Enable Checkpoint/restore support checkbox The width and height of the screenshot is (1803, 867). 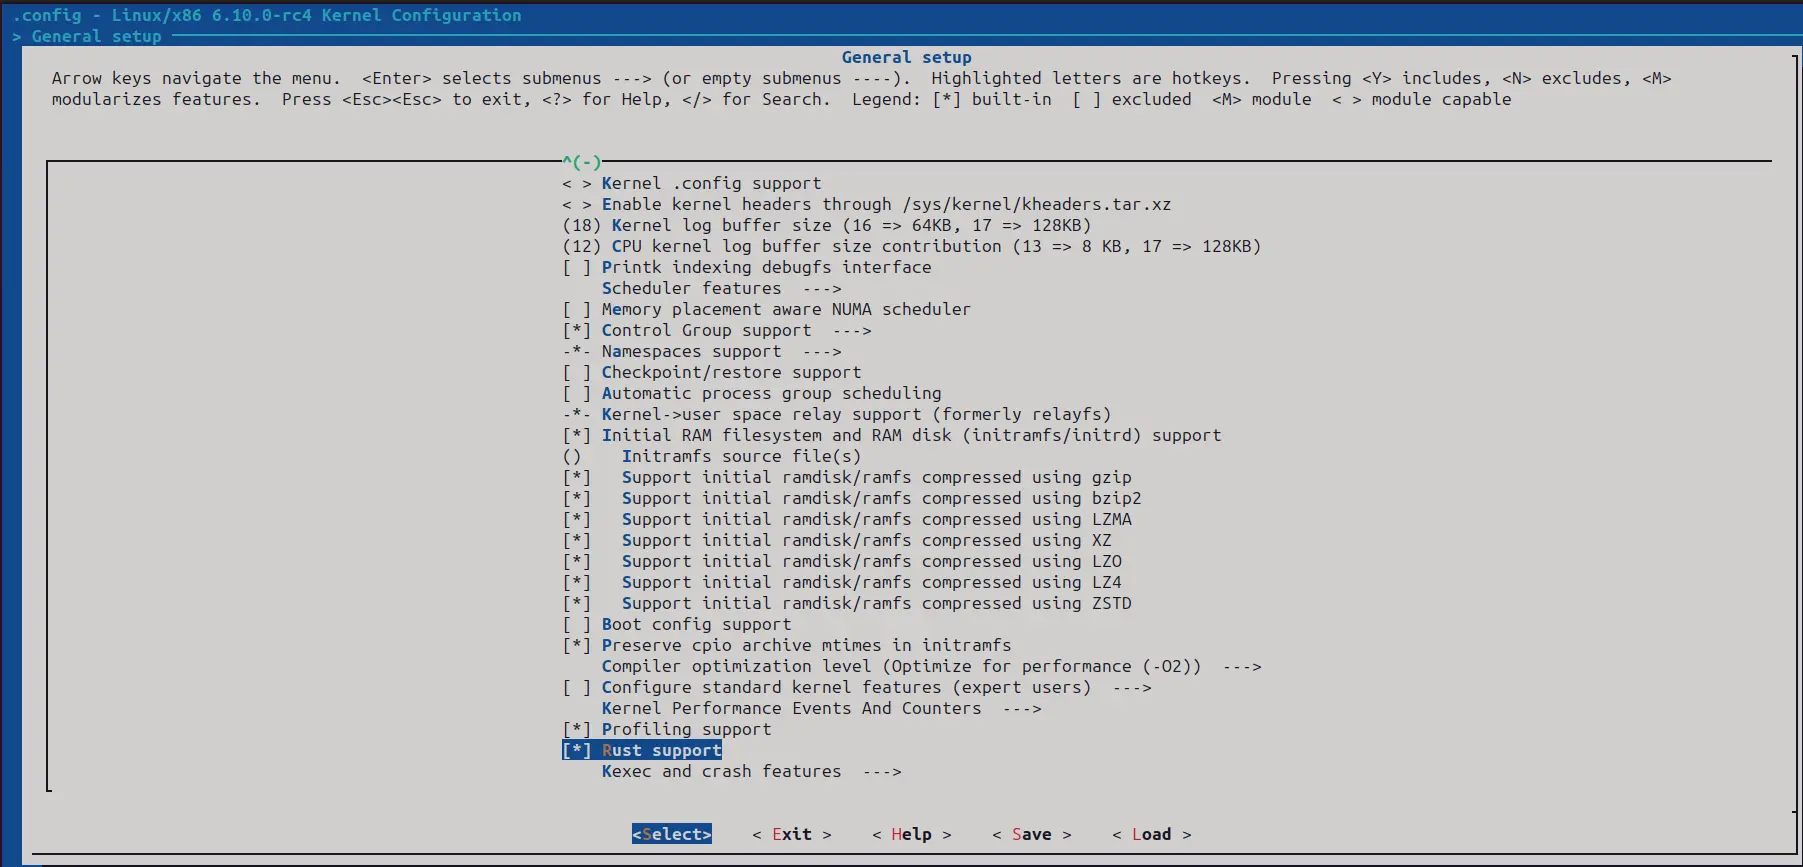tap(712, 372)
